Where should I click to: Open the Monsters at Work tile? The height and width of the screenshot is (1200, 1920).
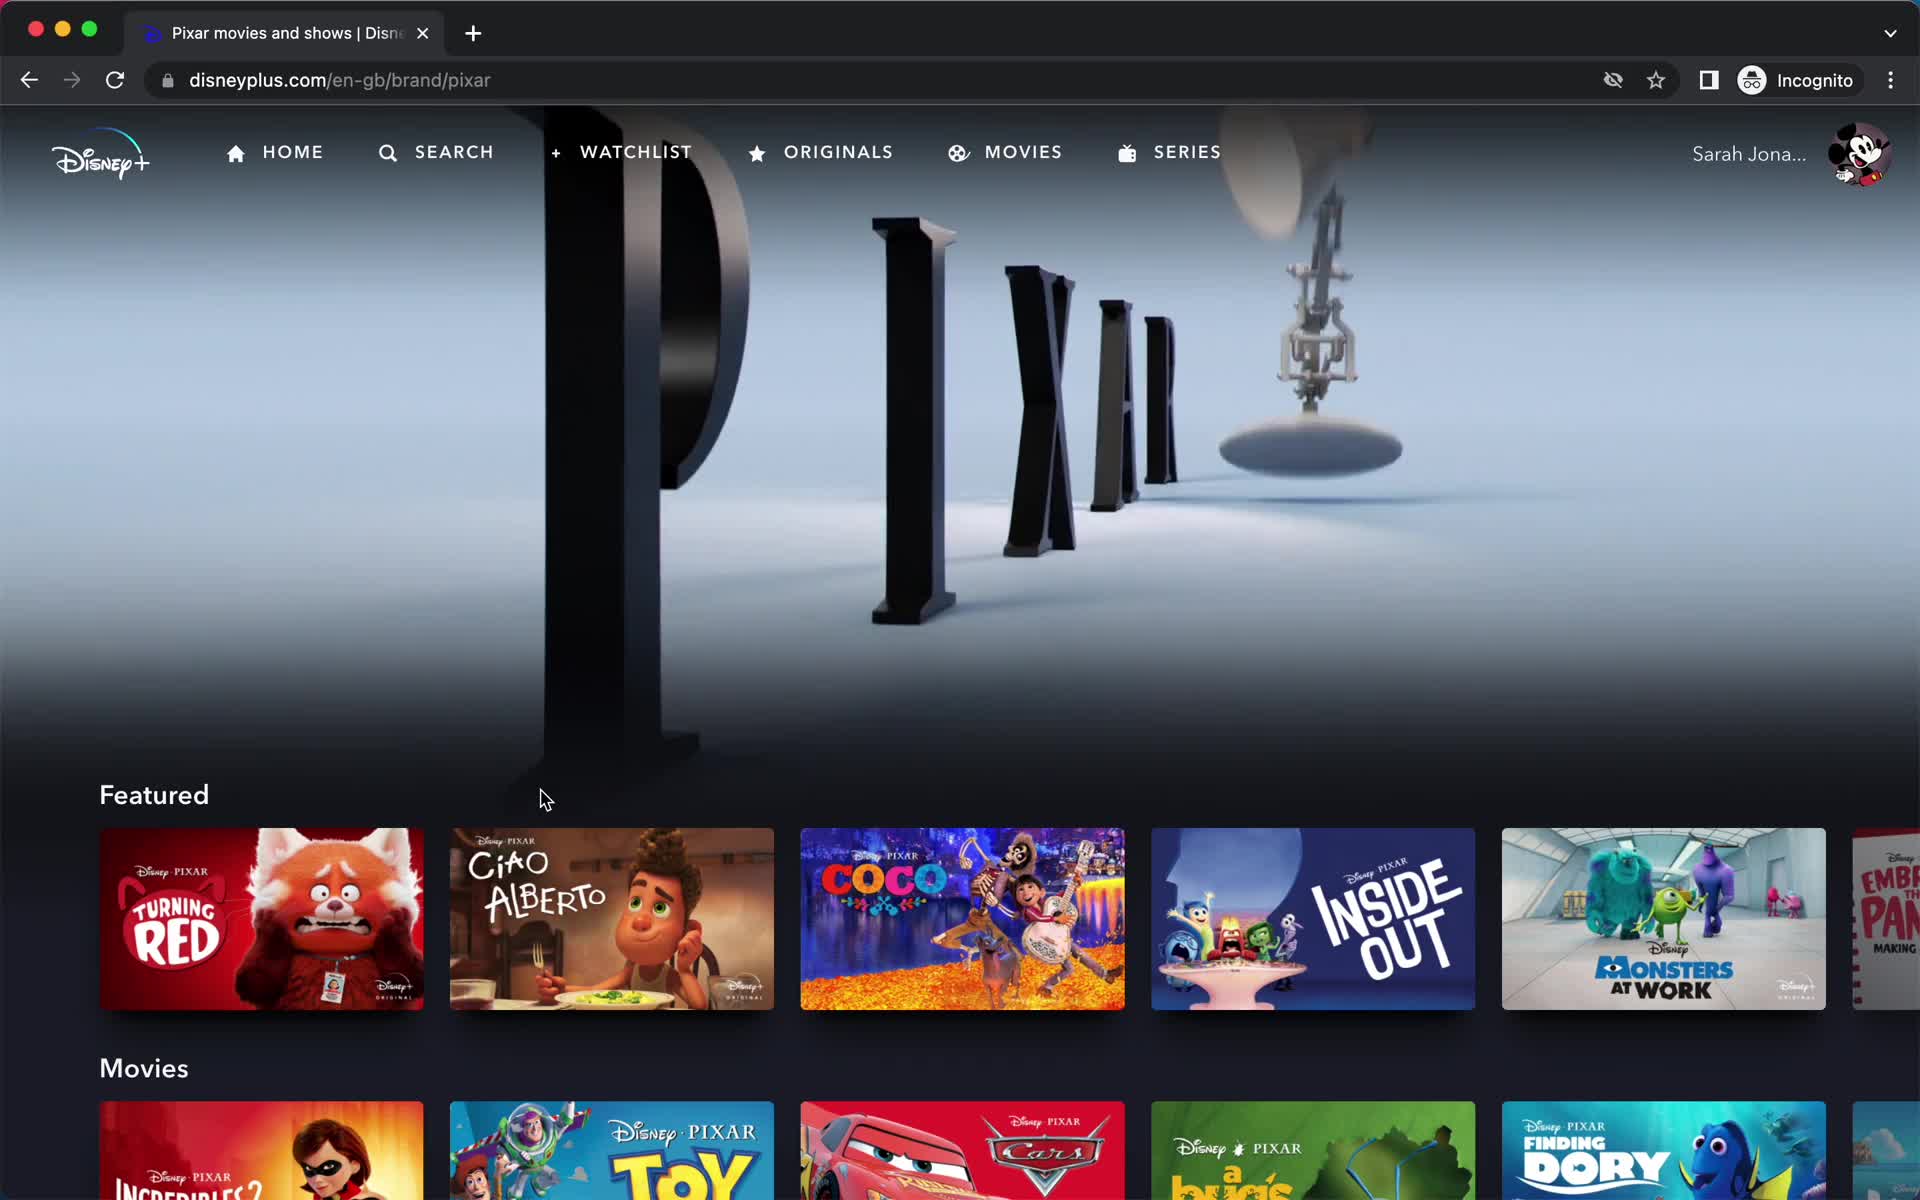1664,918
